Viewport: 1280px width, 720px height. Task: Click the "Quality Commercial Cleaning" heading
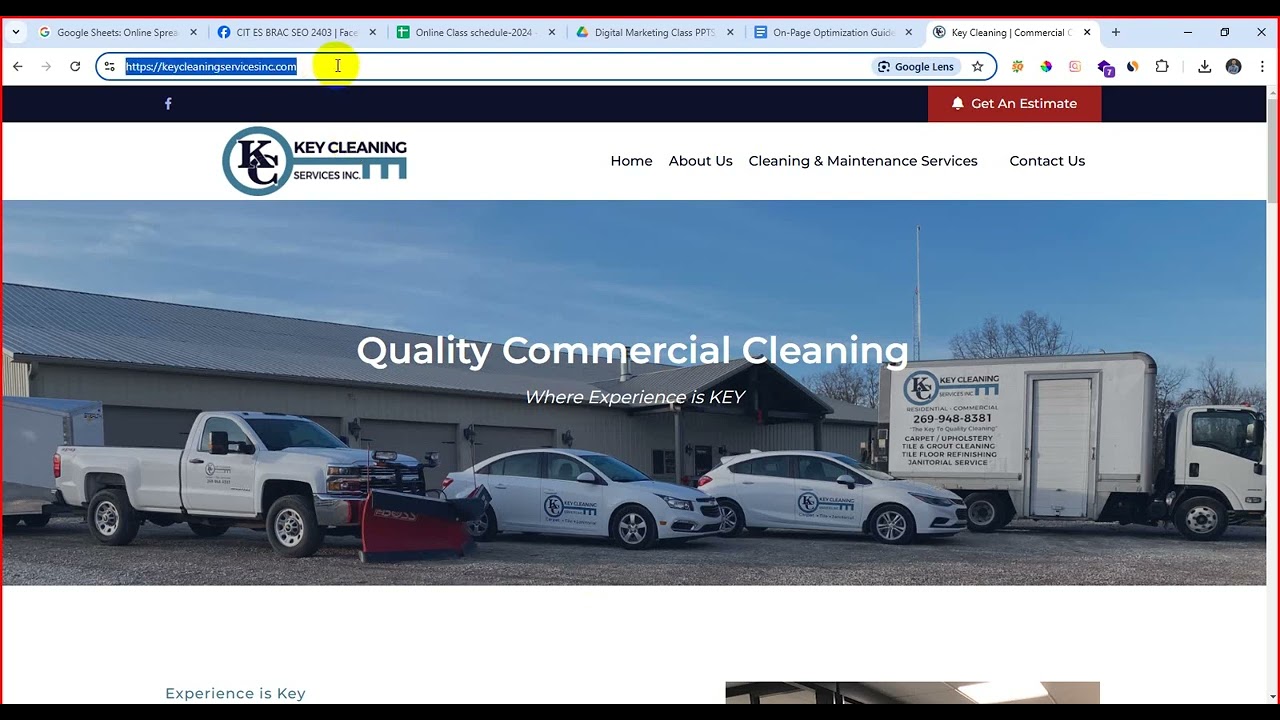[633, 350]
